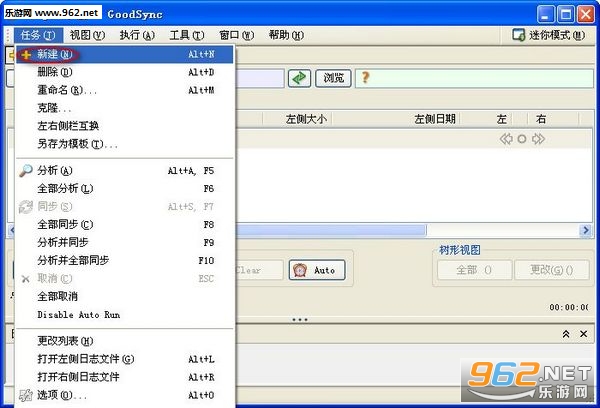Open 打开右侧日志文件 entry
The image size is (600, 408).
click(x=125, y=377)
